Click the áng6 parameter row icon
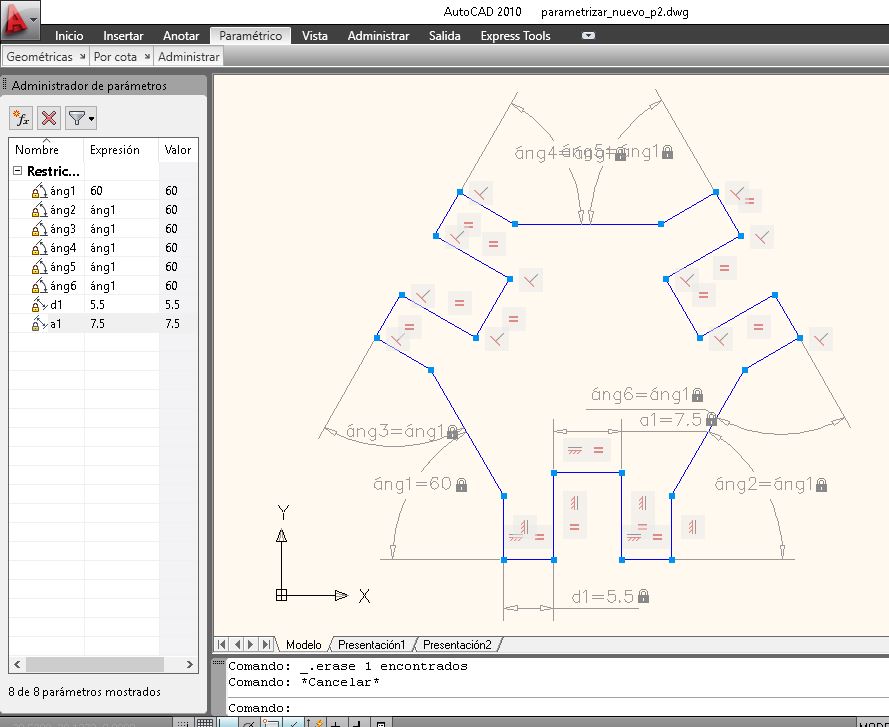Image resolution: width=889 pixels, height=727 pixels. coord(39,286)
